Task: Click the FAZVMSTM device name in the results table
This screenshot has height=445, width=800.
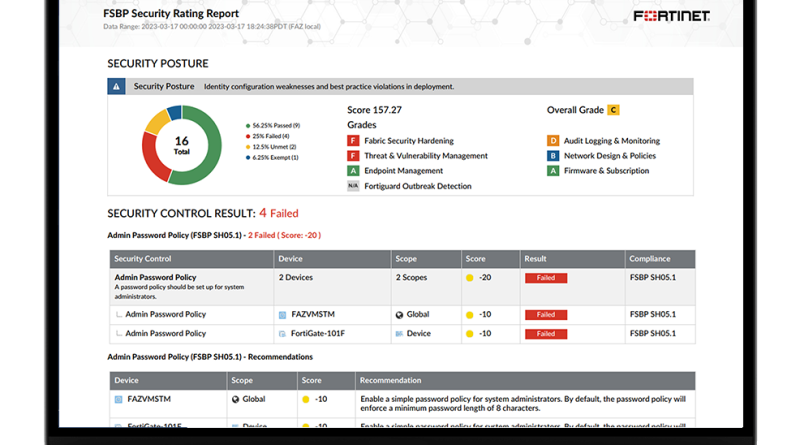Action: click(313, 314)
